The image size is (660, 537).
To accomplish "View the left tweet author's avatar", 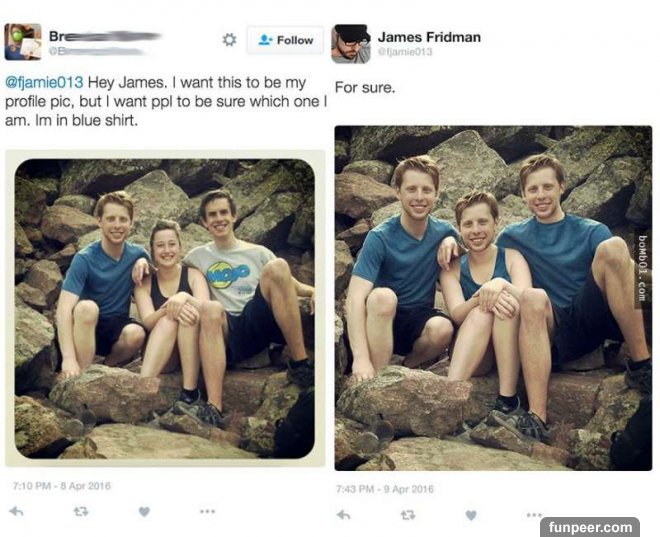I will pos(23,42).
